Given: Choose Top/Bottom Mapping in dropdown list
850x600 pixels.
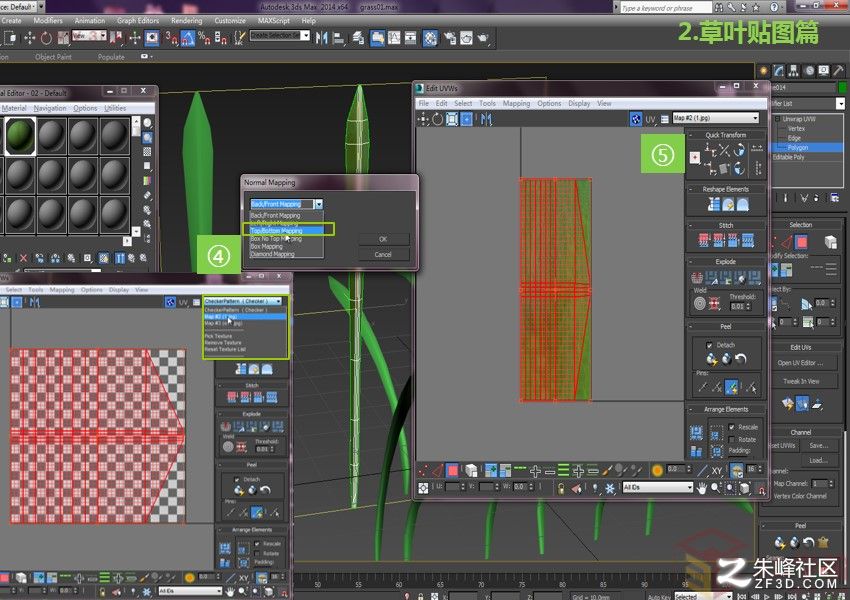Looking at the screenshot, I should click(286, 230).
